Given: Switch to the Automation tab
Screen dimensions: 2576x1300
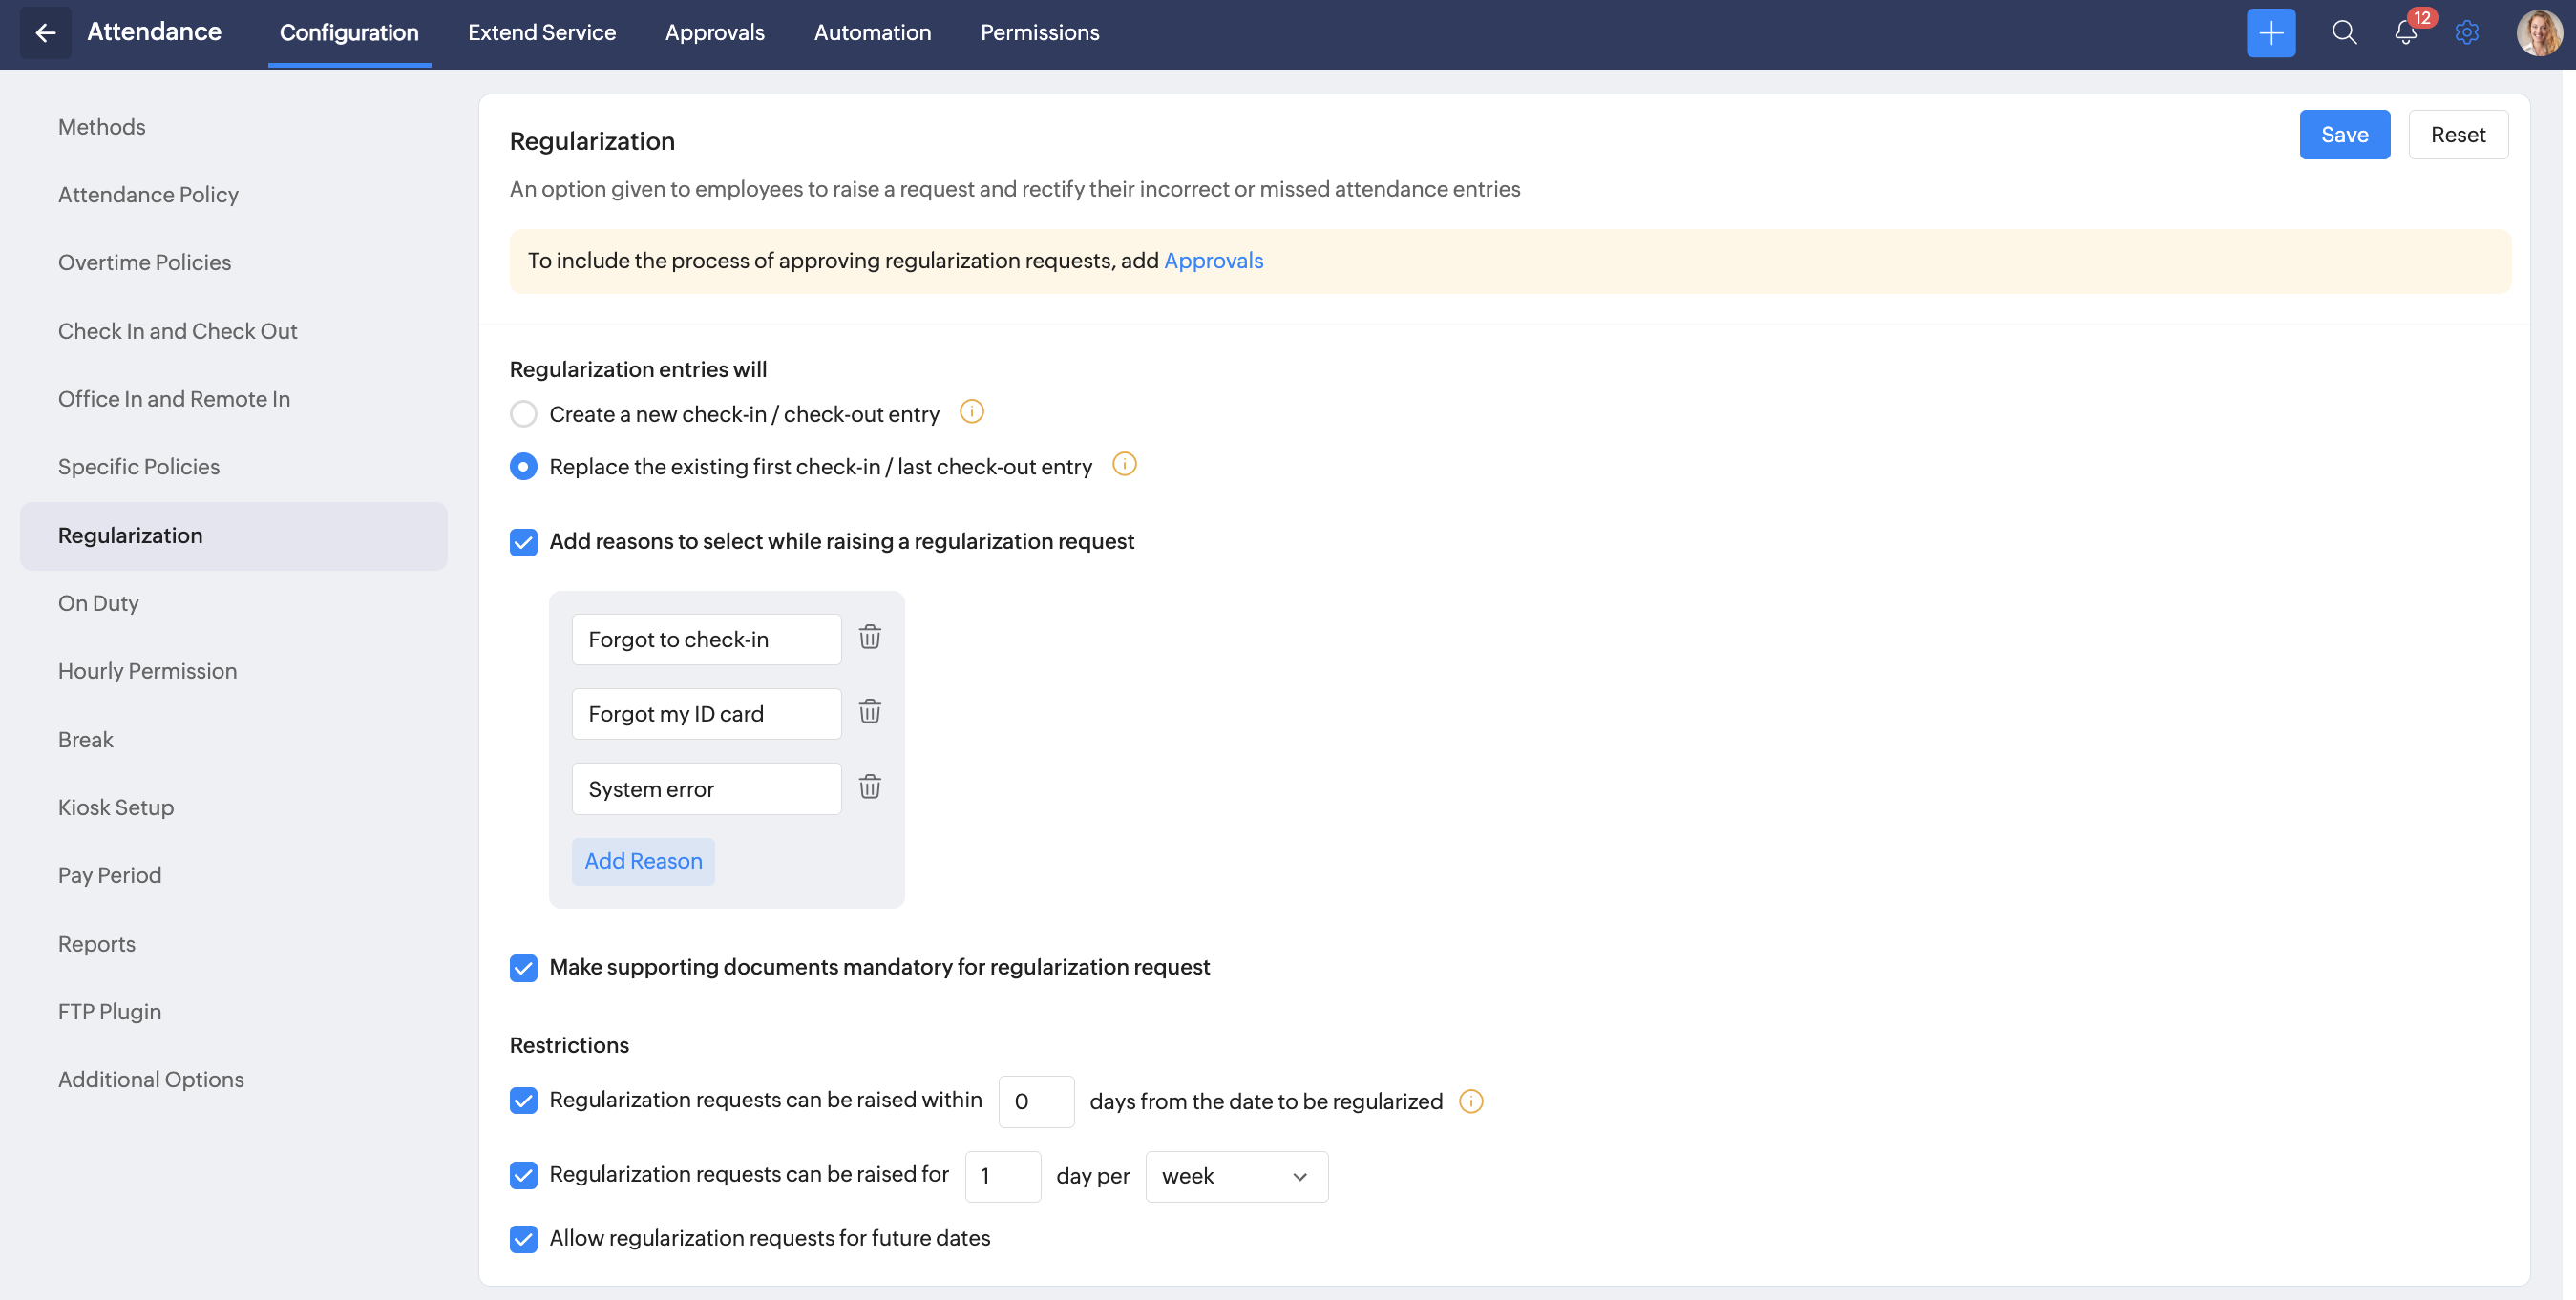Looking at the screenshot, I should [872, 33].
